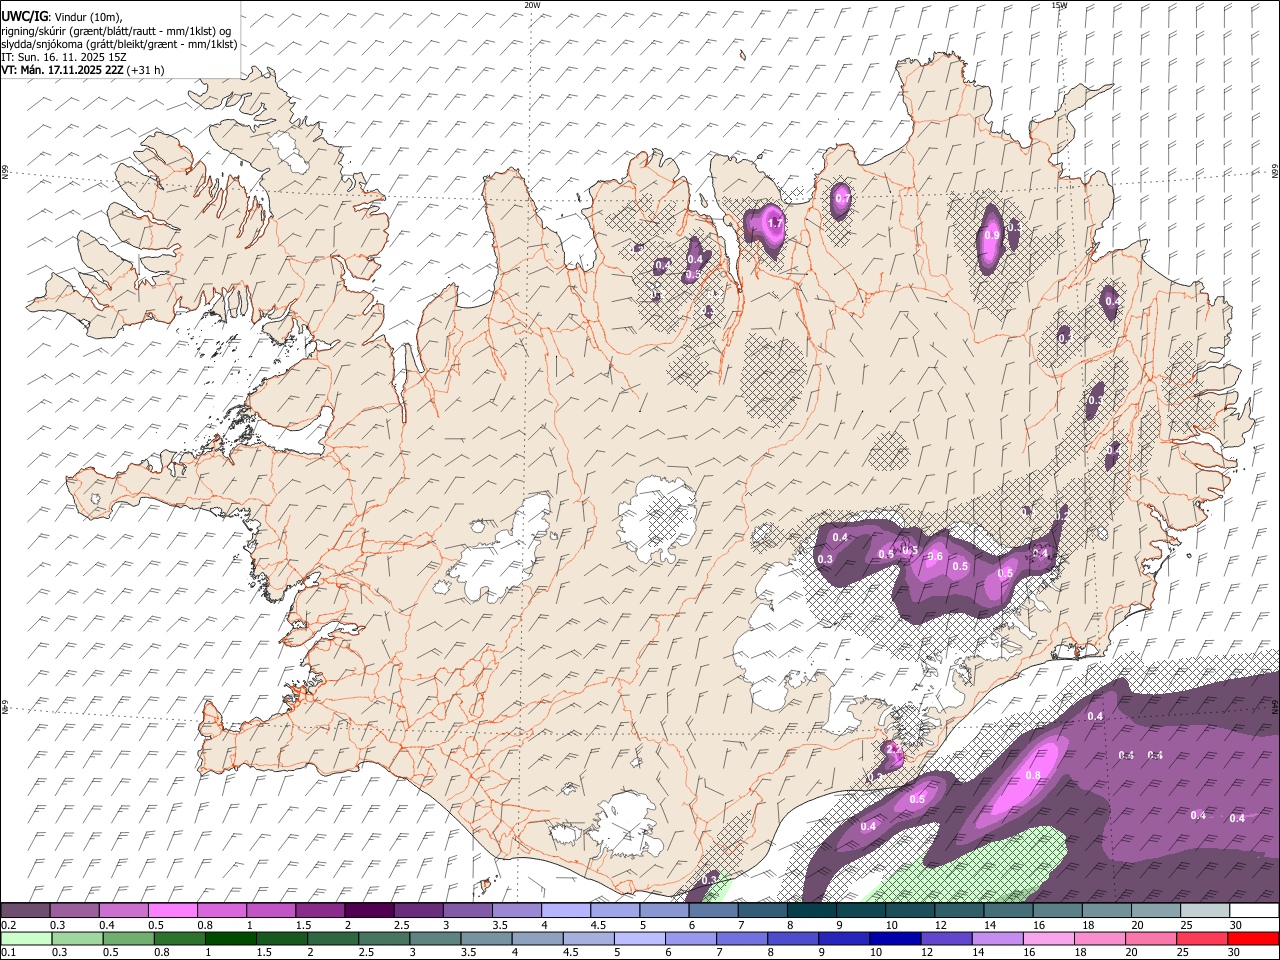The width and height of the screenshot is (1280, 960).
Task: Select the snow legend swatch labeled 0.2
Action: [25, 910]
